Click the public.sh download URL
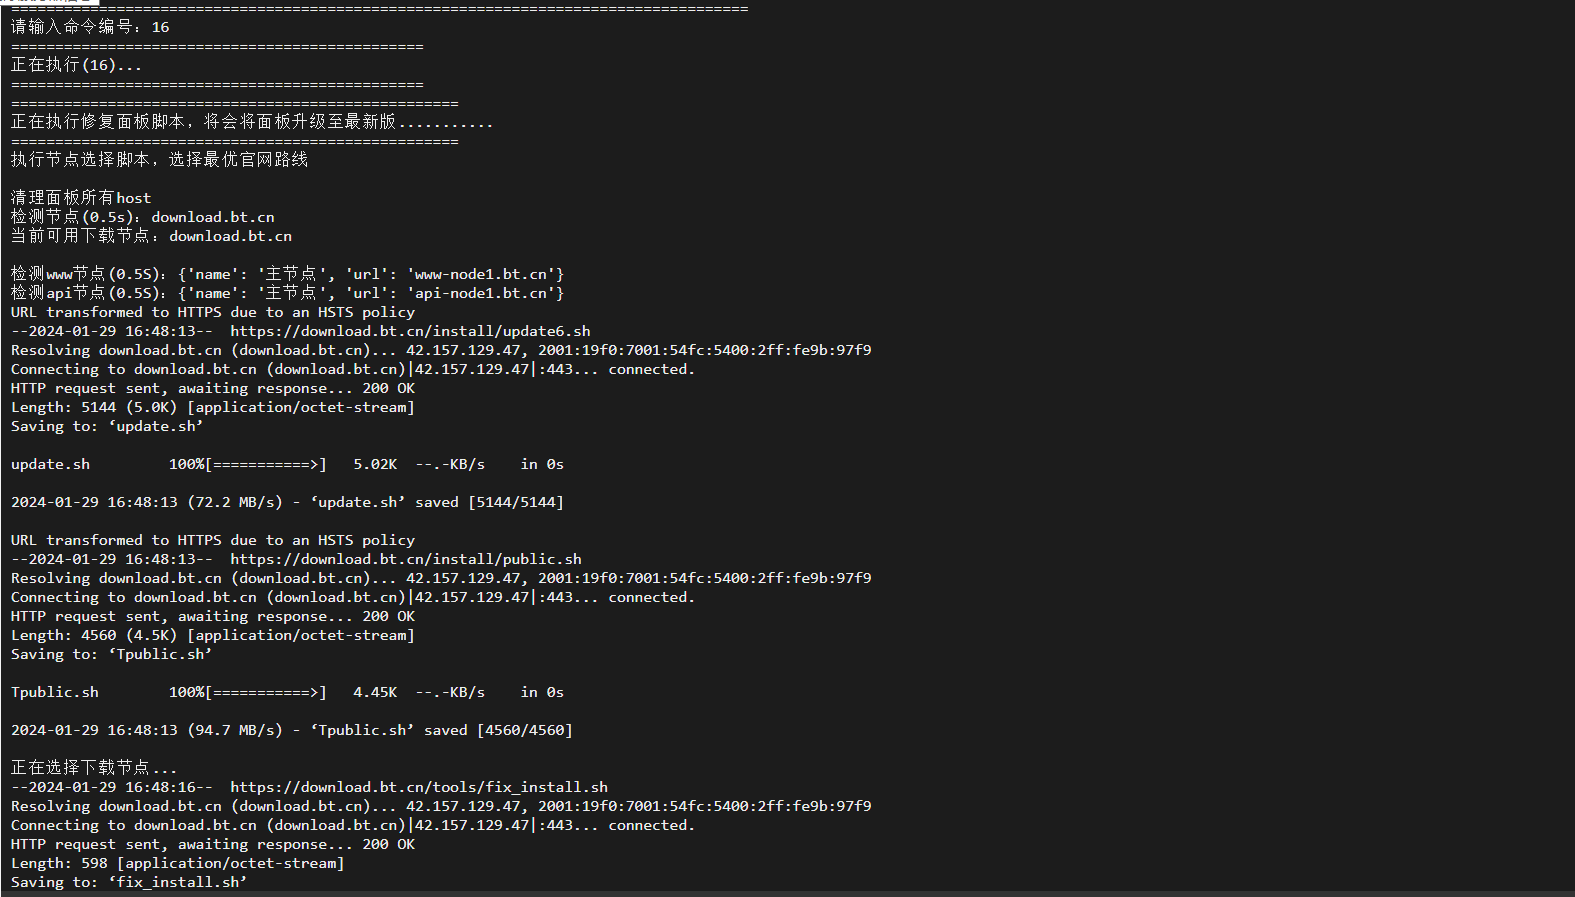Viewport: 1575px width, 897px height. coord(406,559)
